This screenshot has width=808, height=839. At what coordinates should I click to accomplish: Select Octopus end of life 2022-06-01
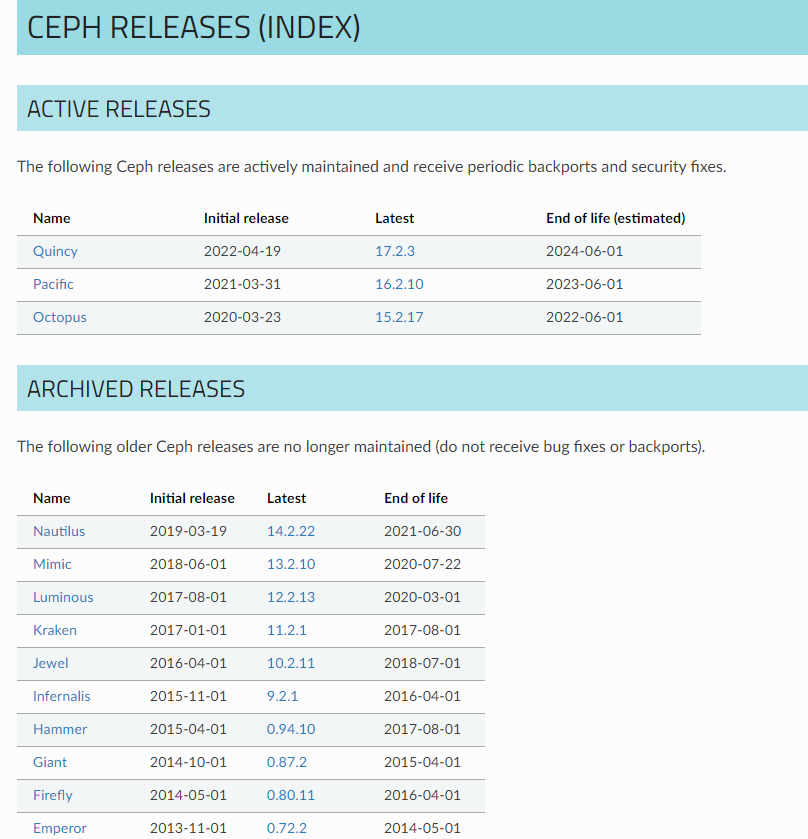[584, 317]
